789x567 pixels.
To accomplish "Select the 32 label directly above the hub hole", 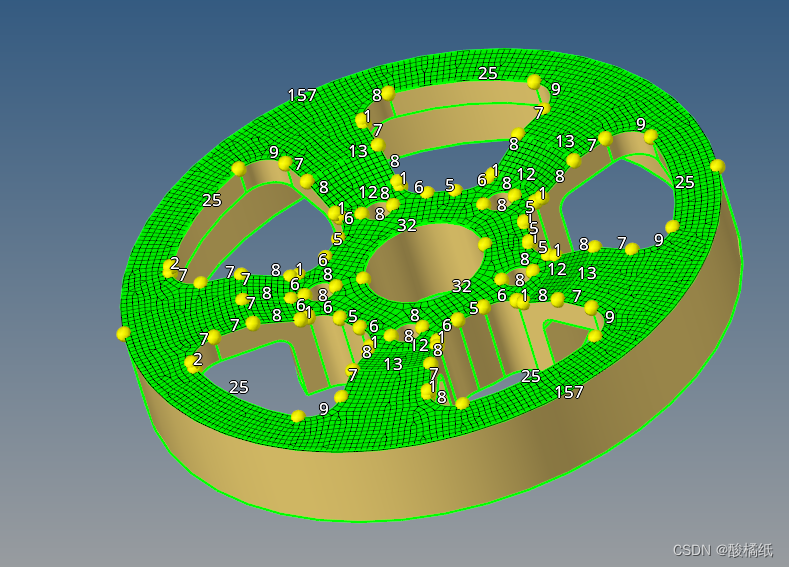I will 406,226.
